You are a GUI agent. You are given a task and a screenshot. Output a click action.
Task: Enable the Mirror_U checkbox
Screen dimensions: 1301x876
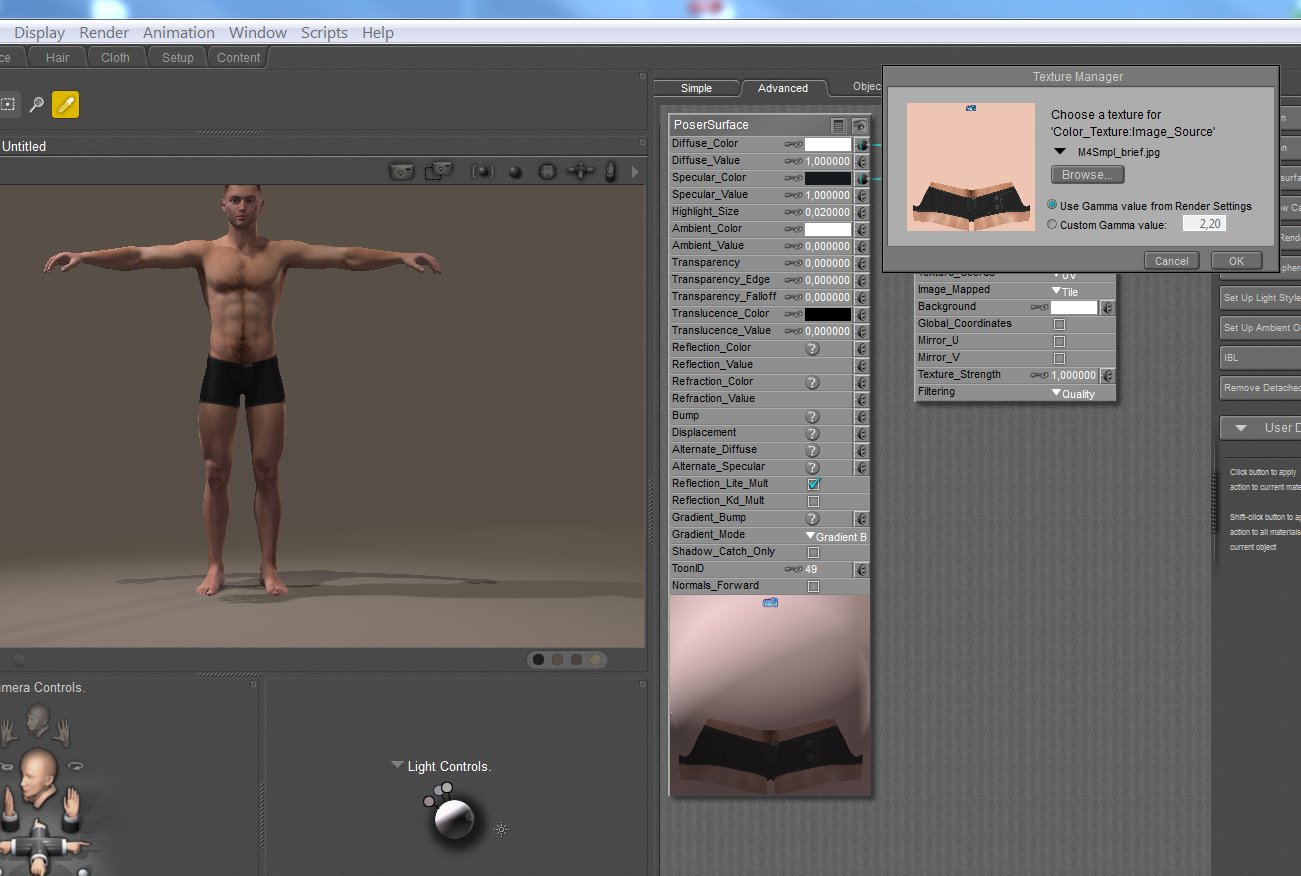(x=1059, y=341)
